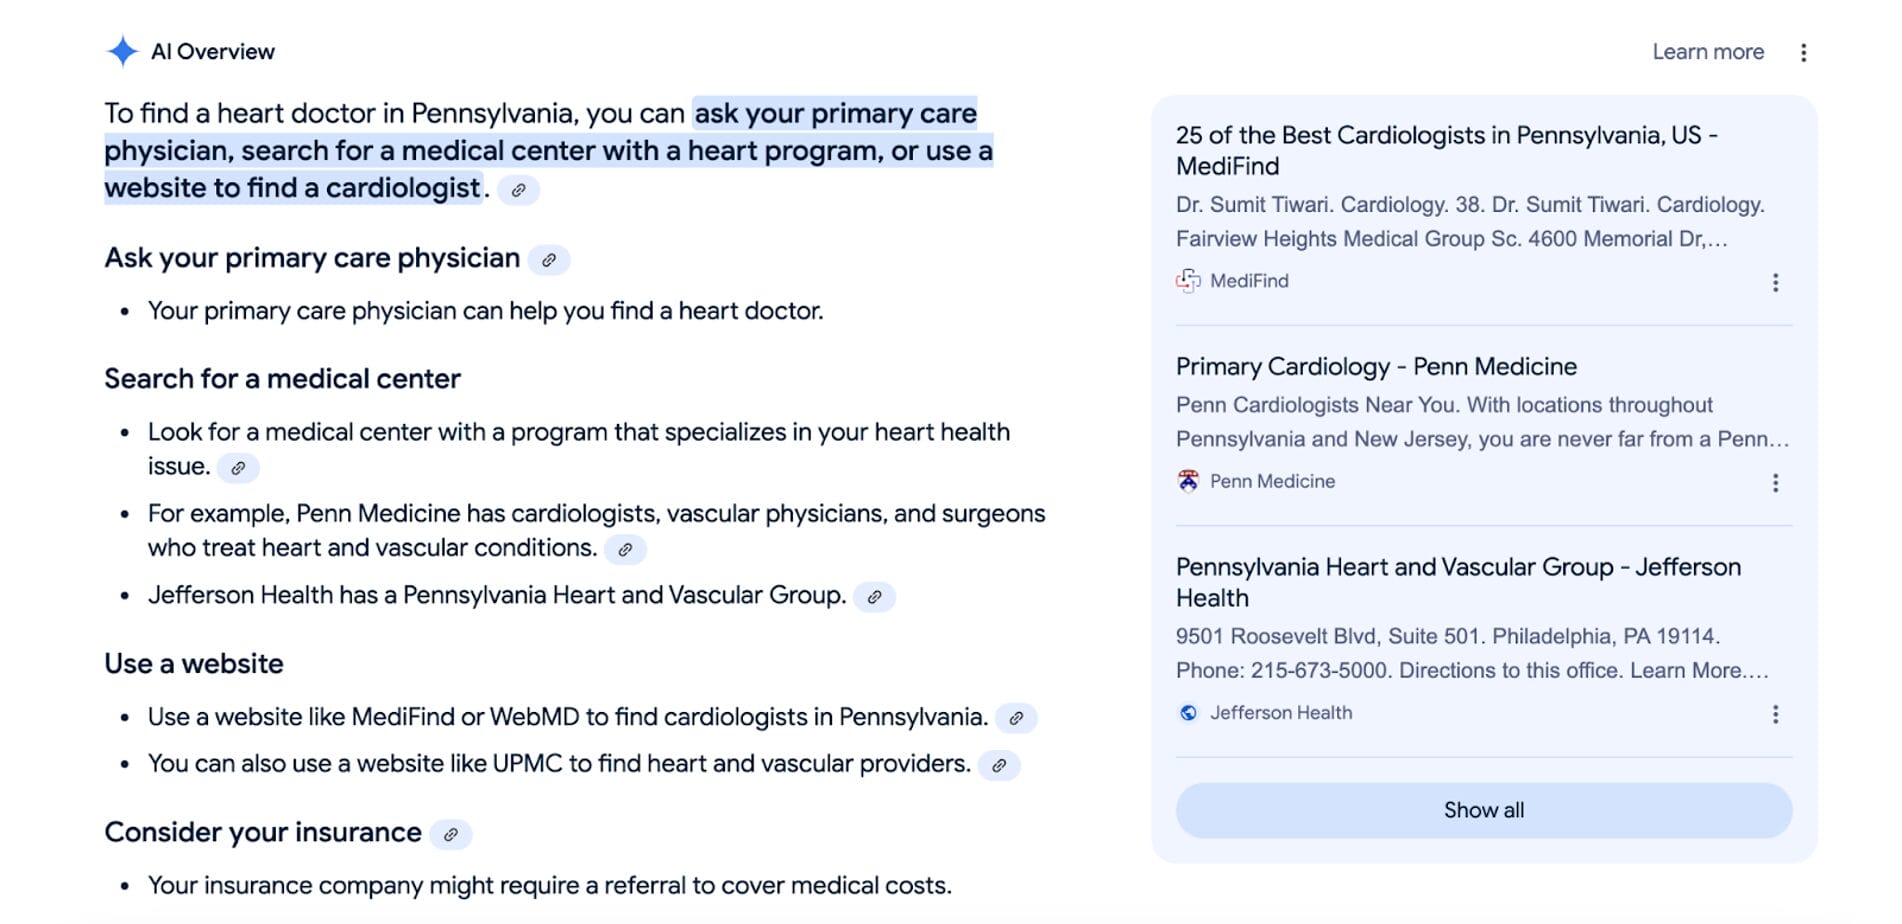Click the "Show all" button

point(1483,810)
